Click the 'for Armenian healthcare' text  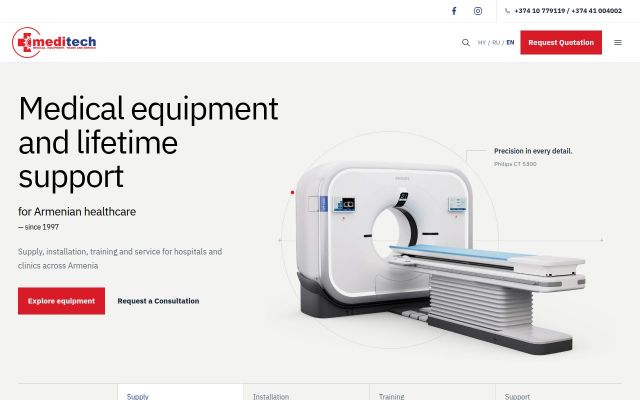click(77, 212)
